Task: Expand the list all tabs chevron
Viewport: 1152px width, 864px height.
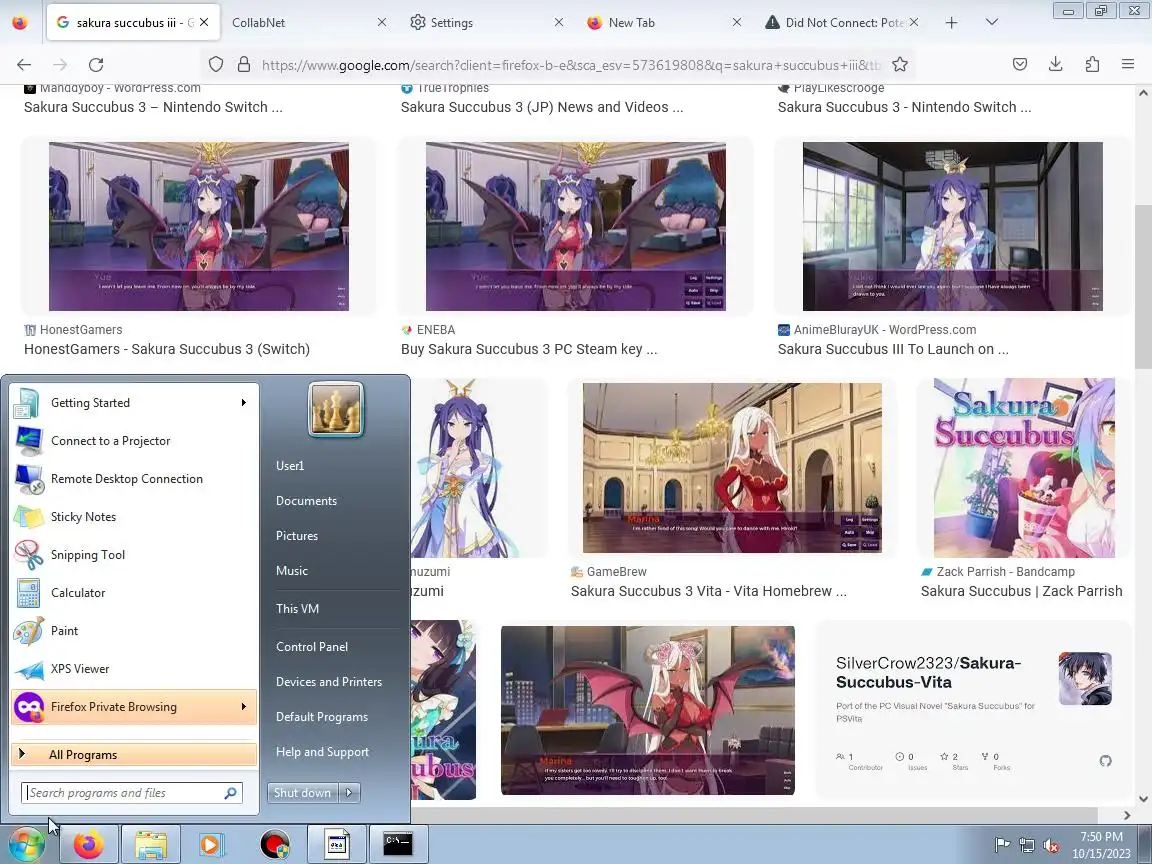Action: pos(992,23)
